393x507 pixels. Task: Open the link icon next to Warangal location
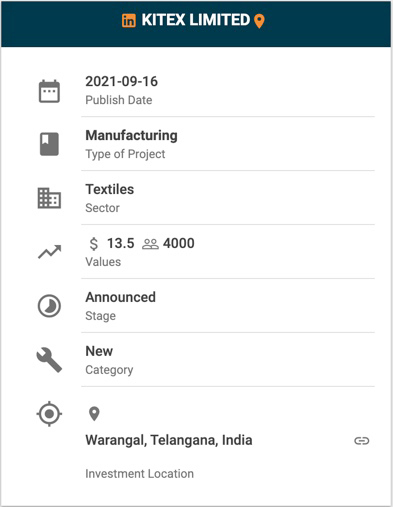tap(362, 441)
